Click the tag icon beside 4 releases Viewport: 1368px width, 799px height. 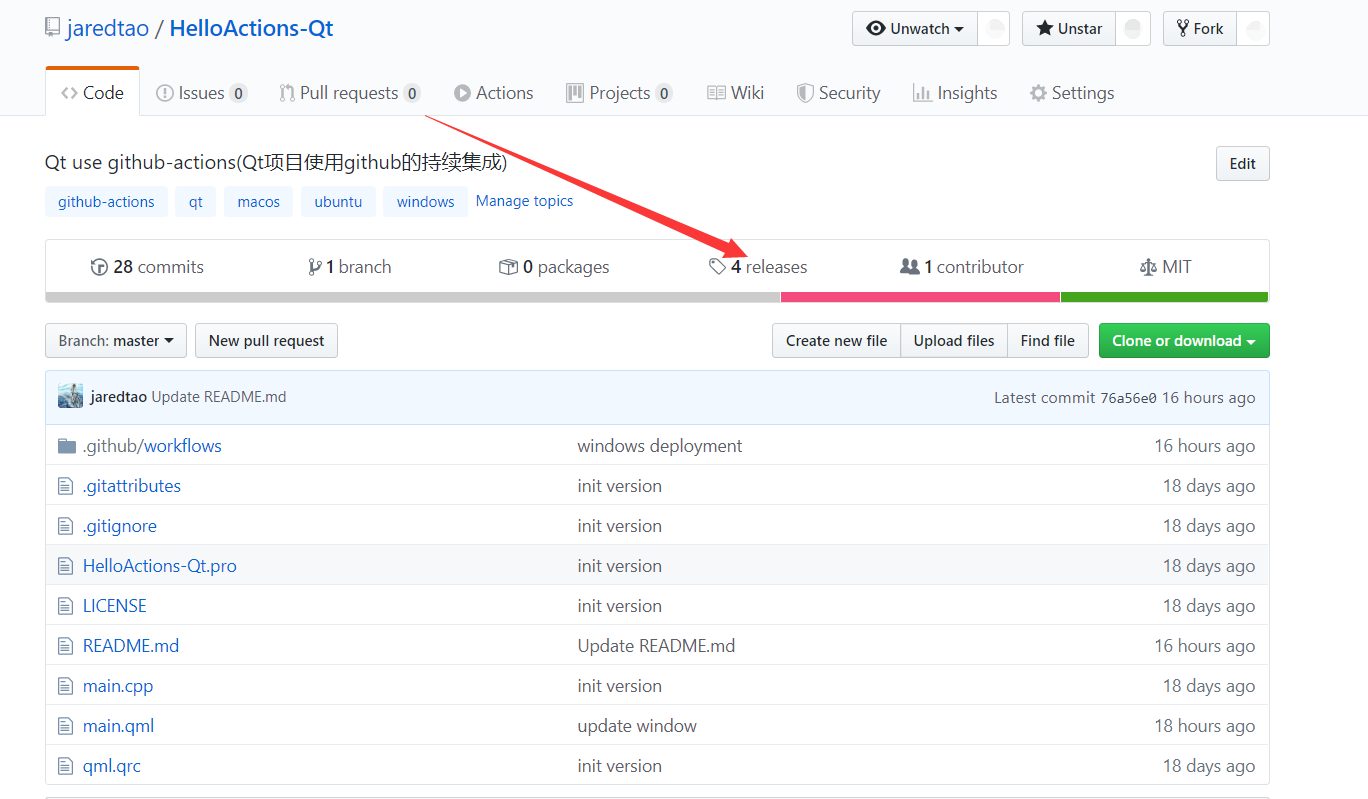(x=716, y=266)
